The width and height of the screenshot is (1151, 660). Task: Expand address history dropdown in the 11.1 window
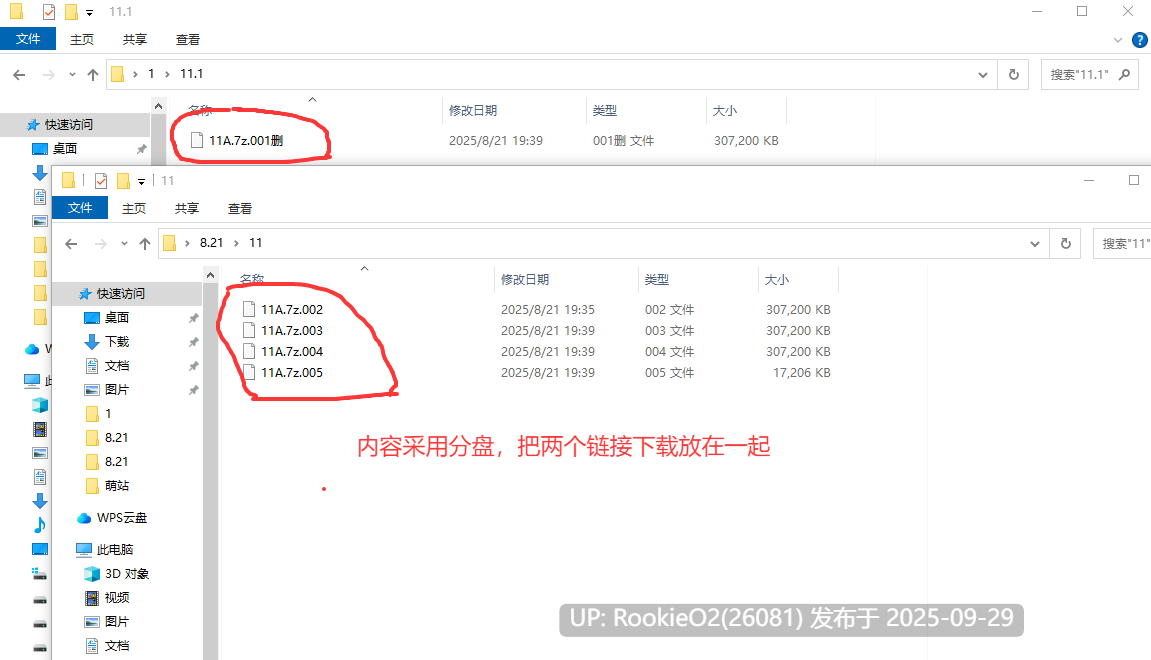pyautogui.click(x=982, y=75)
